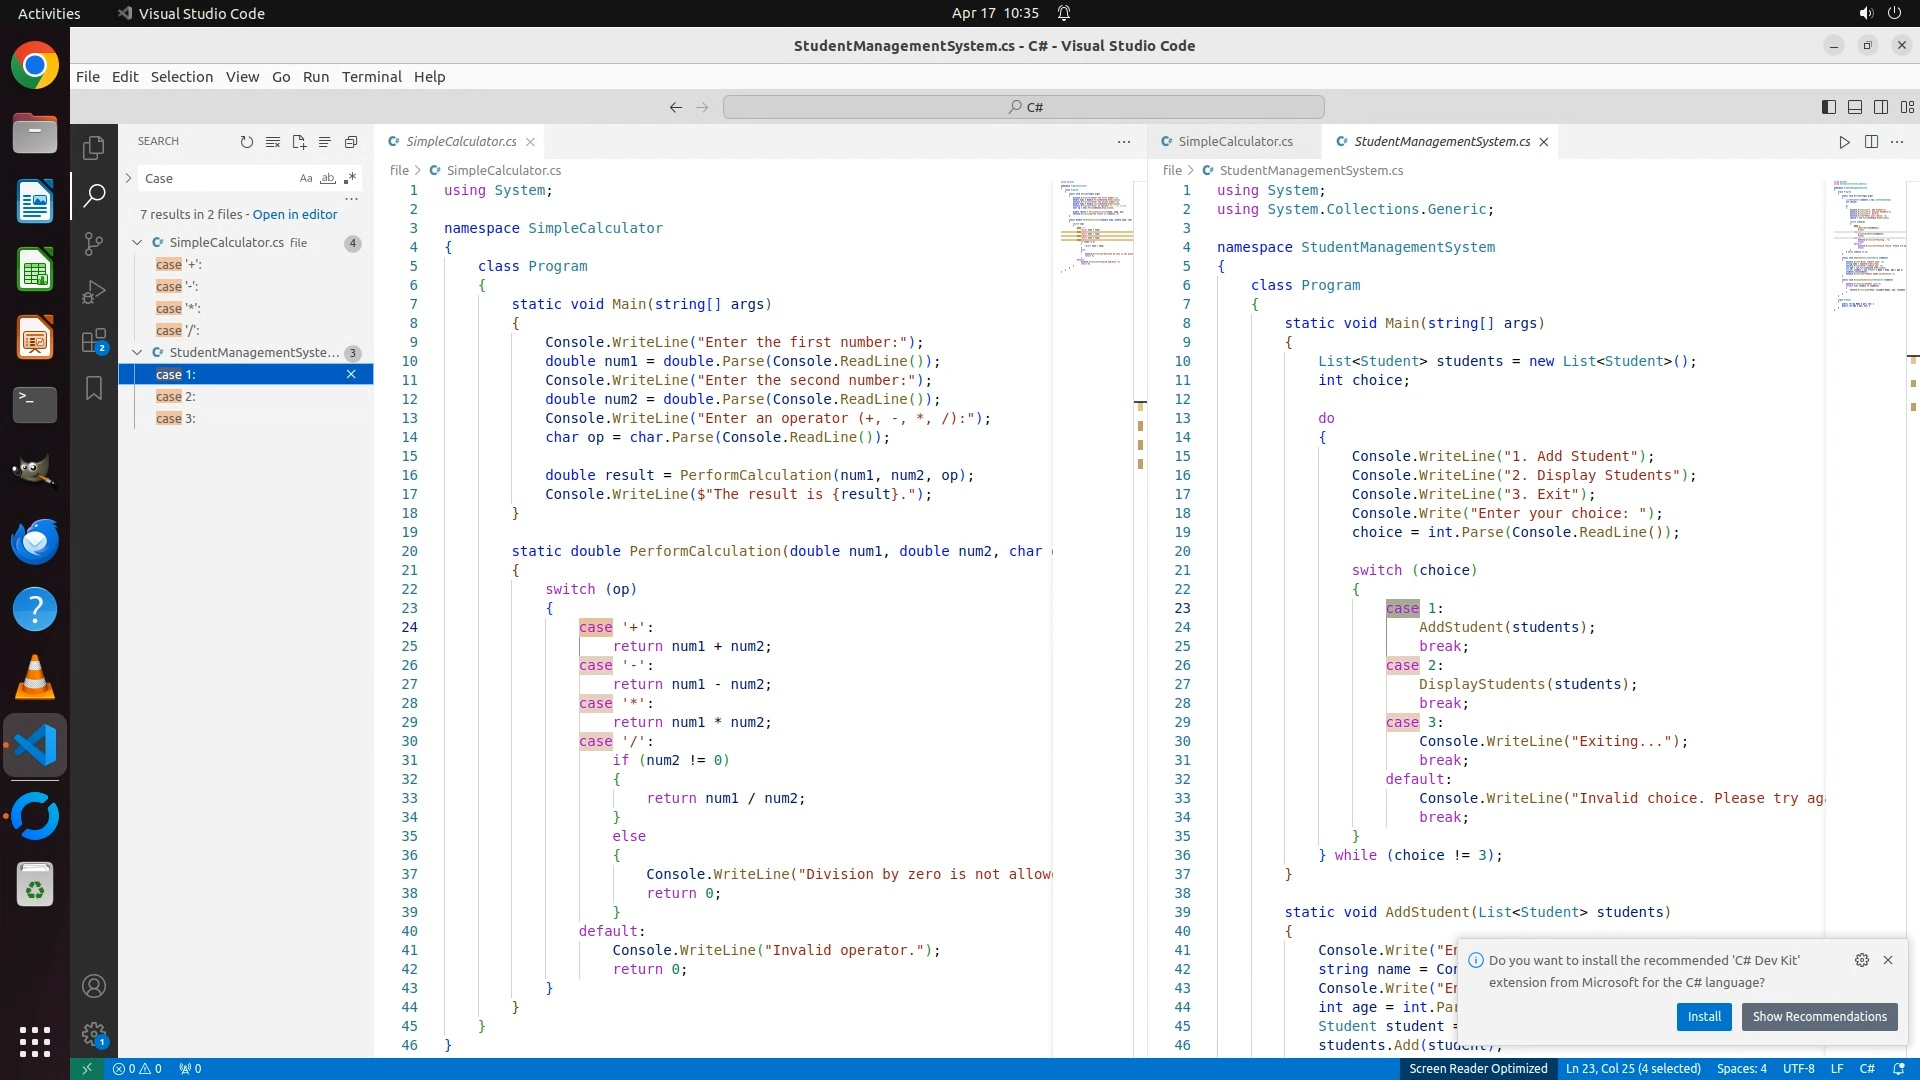Collapse StudentManagementSystem search results group

tap(137, 352)
